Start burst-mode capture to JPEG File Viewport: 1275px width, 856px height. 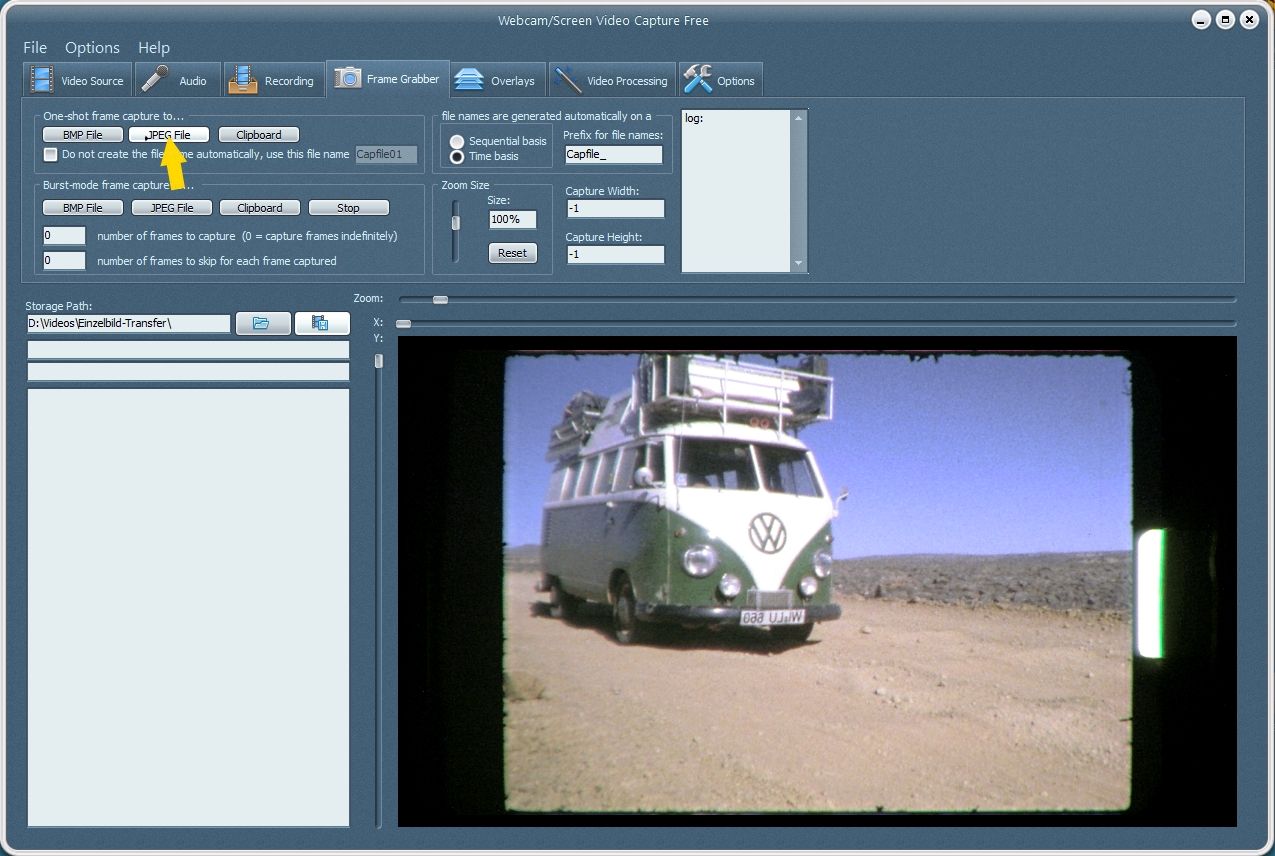coord(172,208)
